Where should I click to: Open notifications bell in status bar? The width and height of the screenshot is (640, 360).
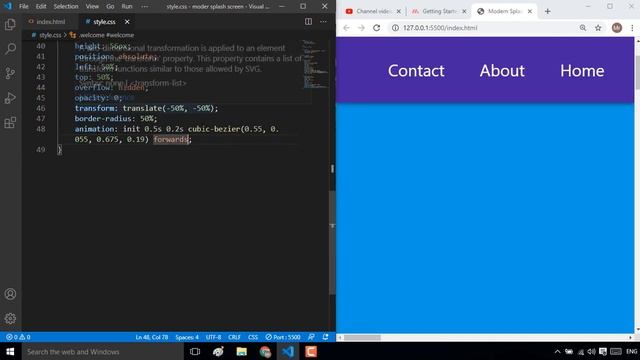click(325, 337)
